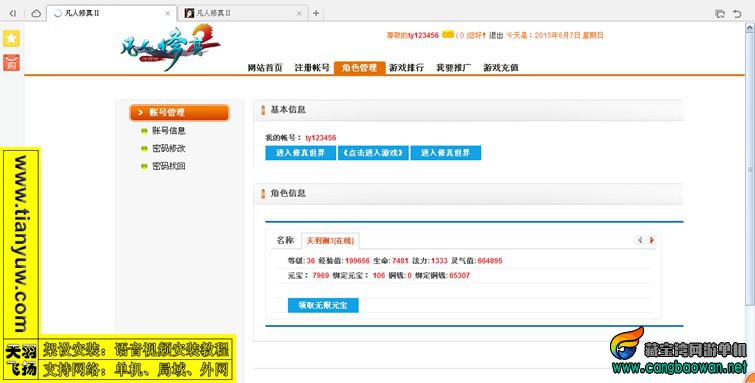
Task: Click the rightmost 进入修真世界 button
Action: point(445,153)
